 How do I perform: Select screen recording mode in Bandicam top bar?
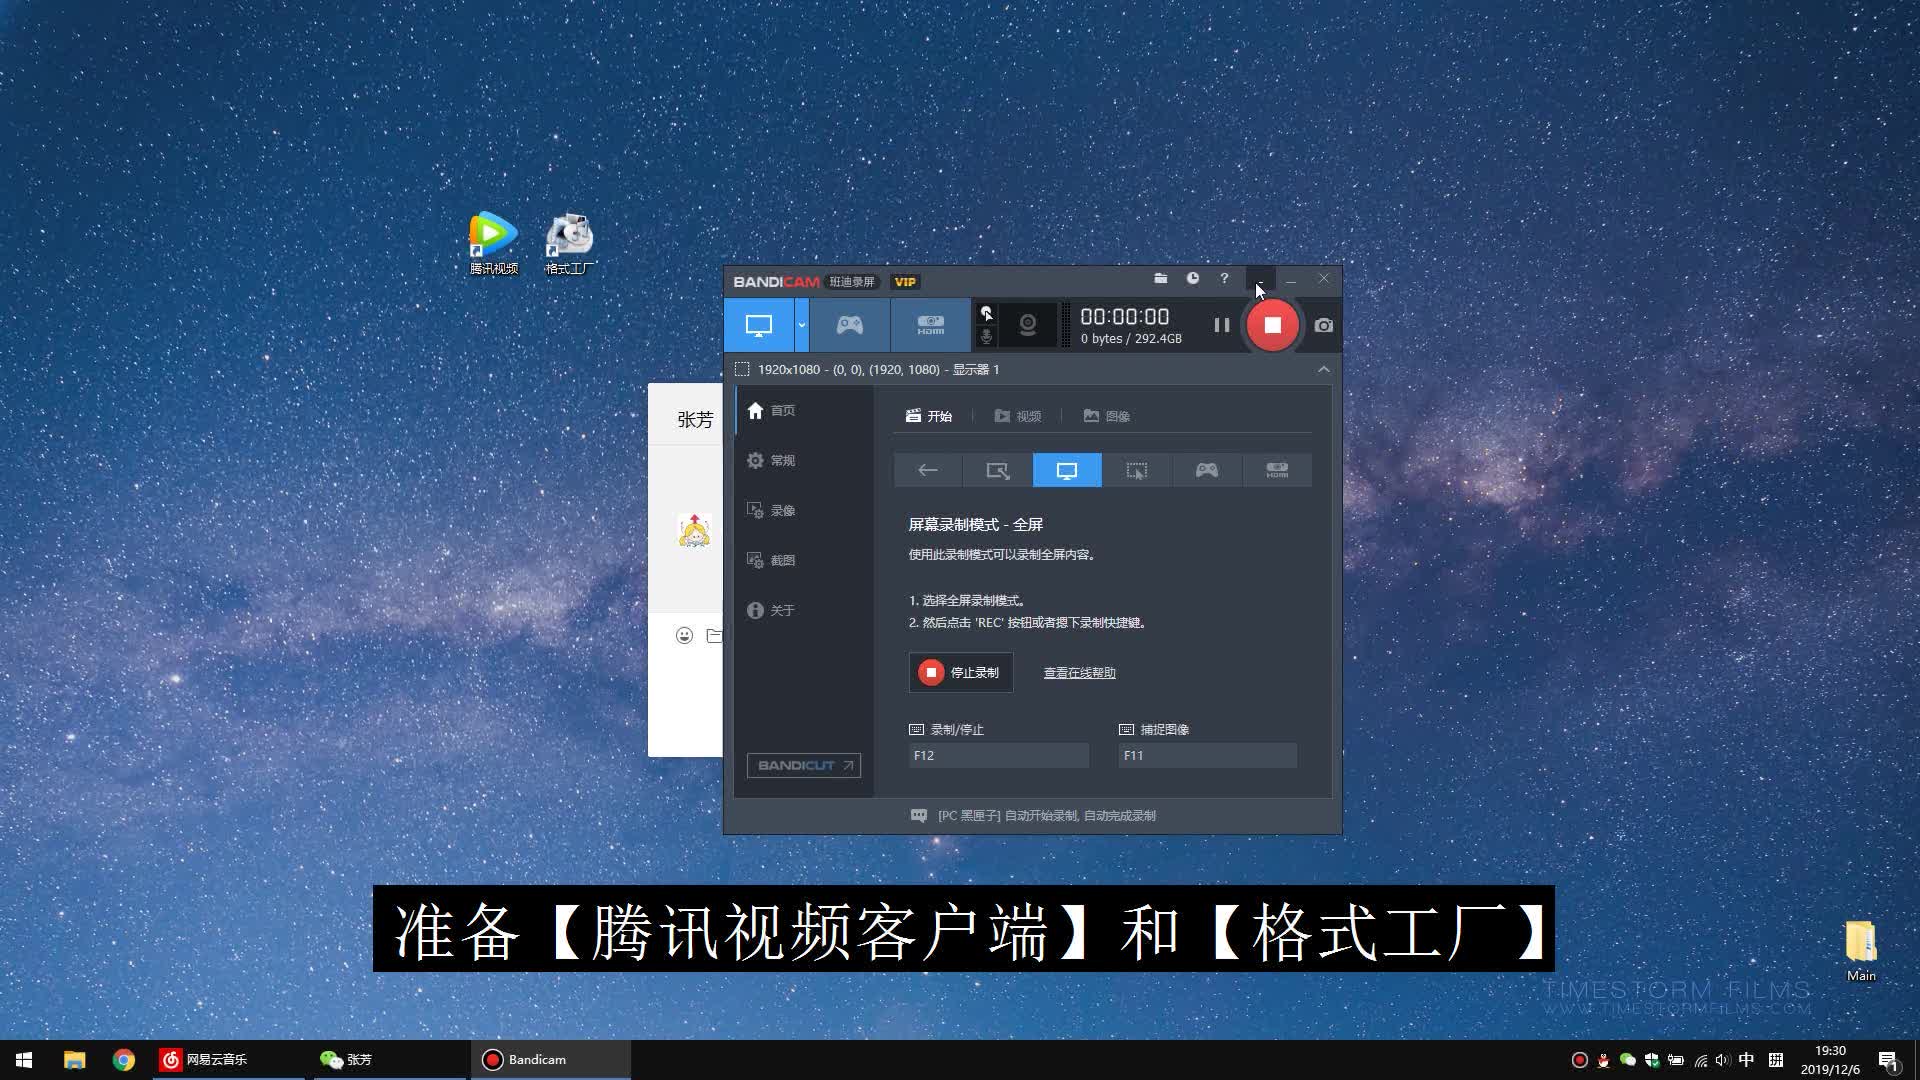coord(759,325)
